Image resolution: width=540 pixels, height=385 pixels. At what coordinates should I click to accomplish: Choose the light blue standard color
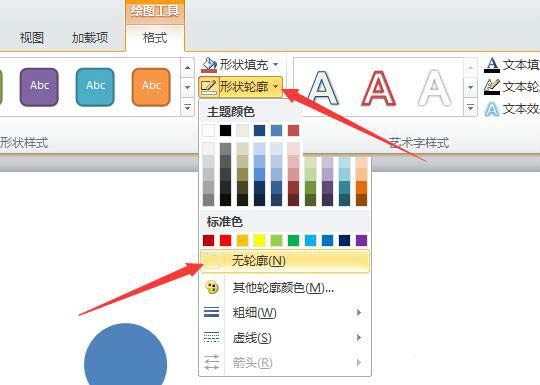(310, 240)
